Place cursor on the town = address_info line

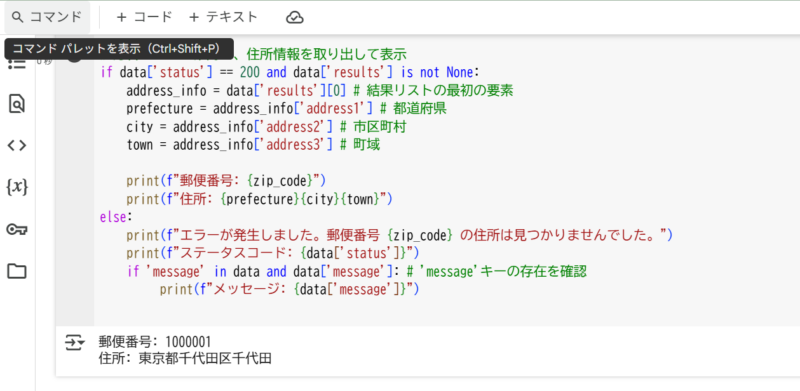(x=253, y=145)
